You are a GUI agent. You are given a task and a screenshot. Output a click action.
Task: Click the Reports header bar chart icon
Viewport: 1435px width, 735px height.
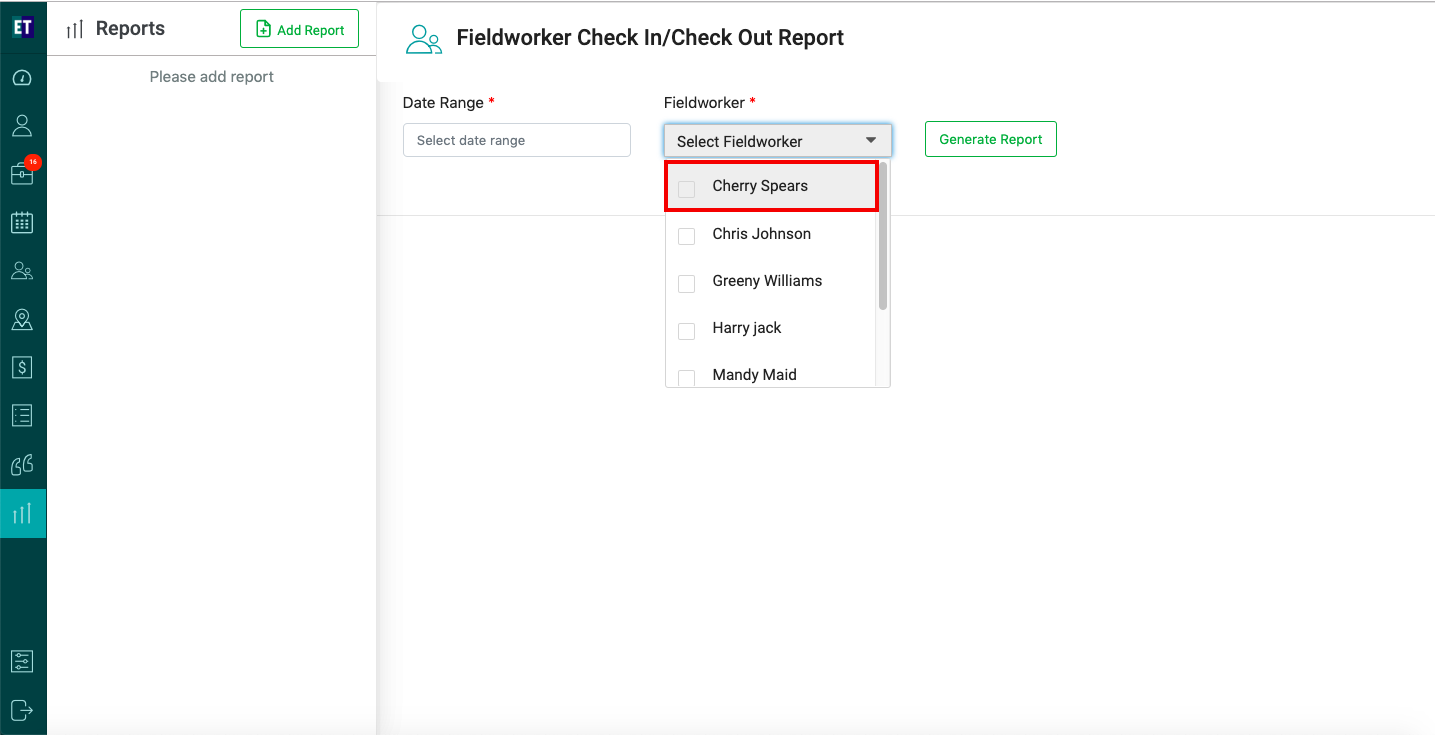click(75, 30)
